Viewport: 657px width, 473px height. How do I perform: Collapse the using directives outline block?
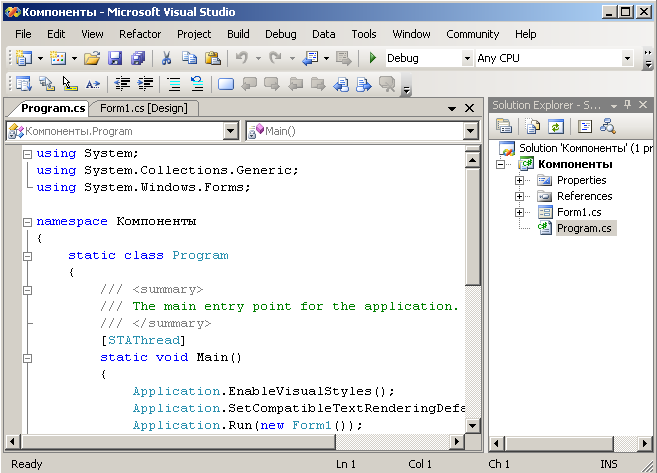(x=27, y=154)
